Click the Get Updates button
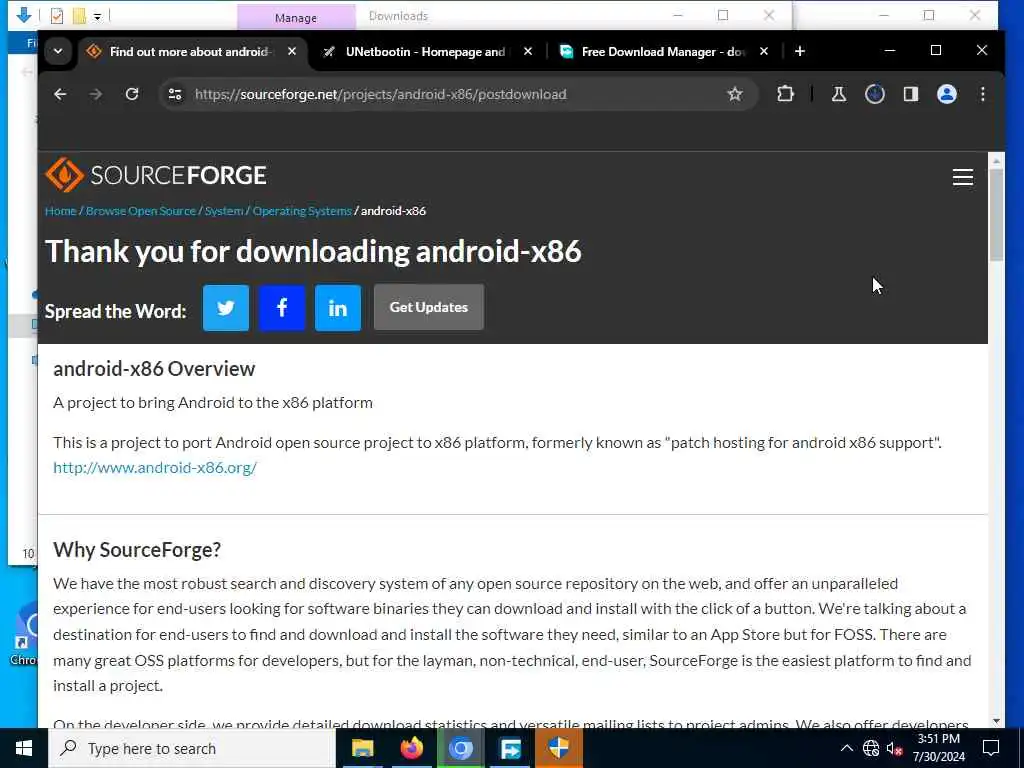 click(x=428, y=307)
